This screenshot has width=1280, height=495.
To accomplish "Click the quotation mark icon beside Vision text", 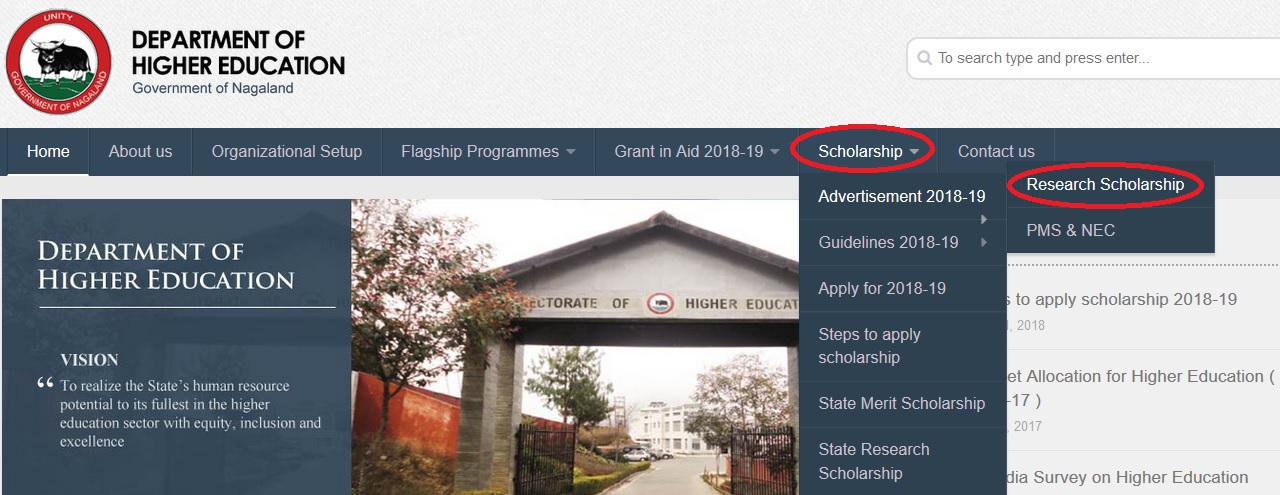I will (x=45, y=383).
